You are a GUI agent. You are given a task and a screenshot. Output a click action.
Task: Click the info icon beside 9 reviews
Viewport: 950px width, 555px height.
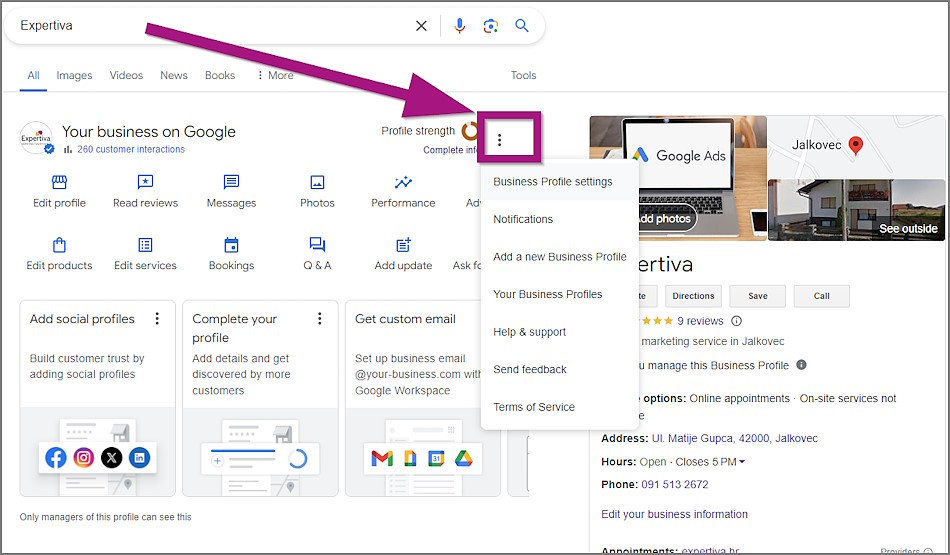point(736,321)
